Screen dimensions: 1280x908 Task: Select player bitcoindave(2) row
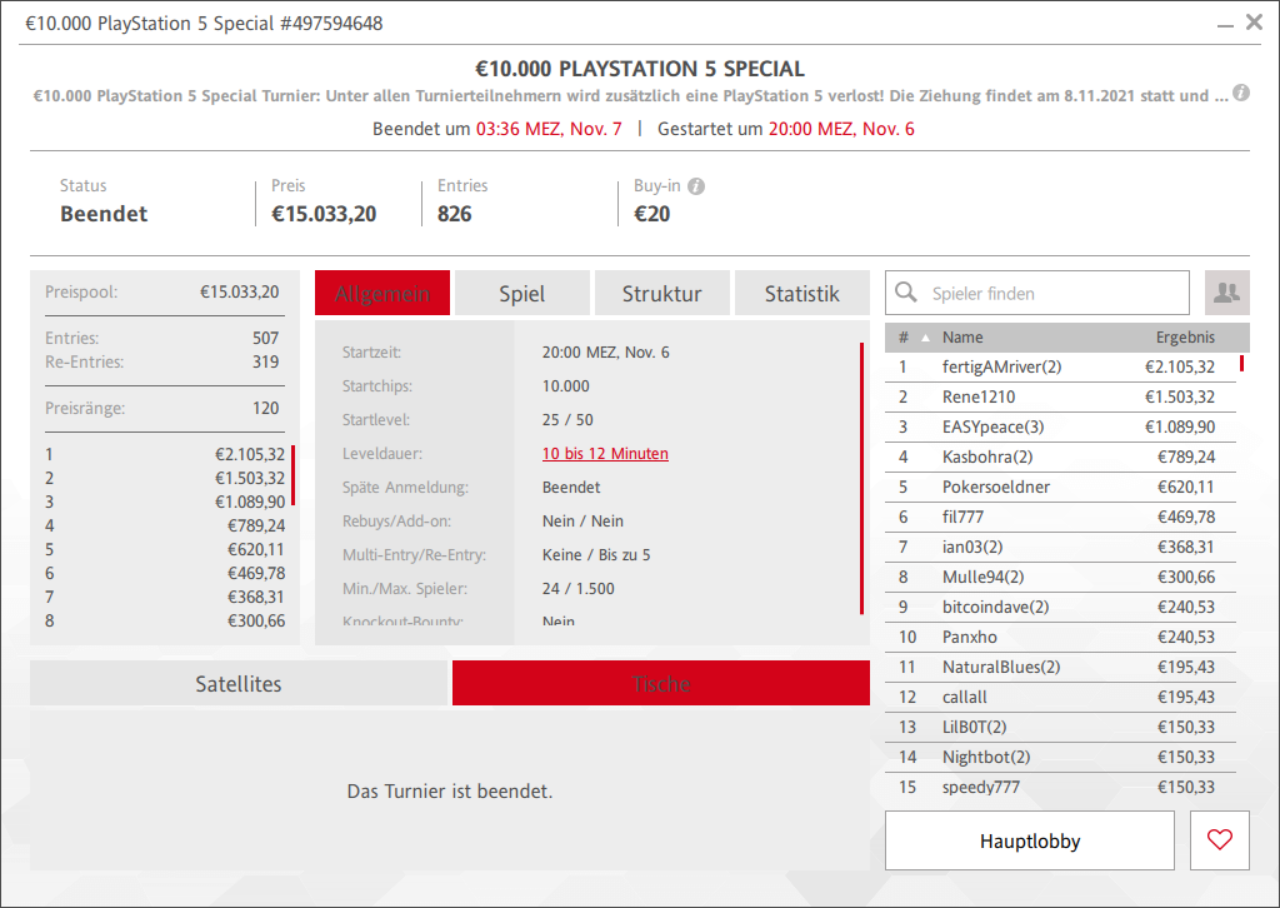point(1060,607)
